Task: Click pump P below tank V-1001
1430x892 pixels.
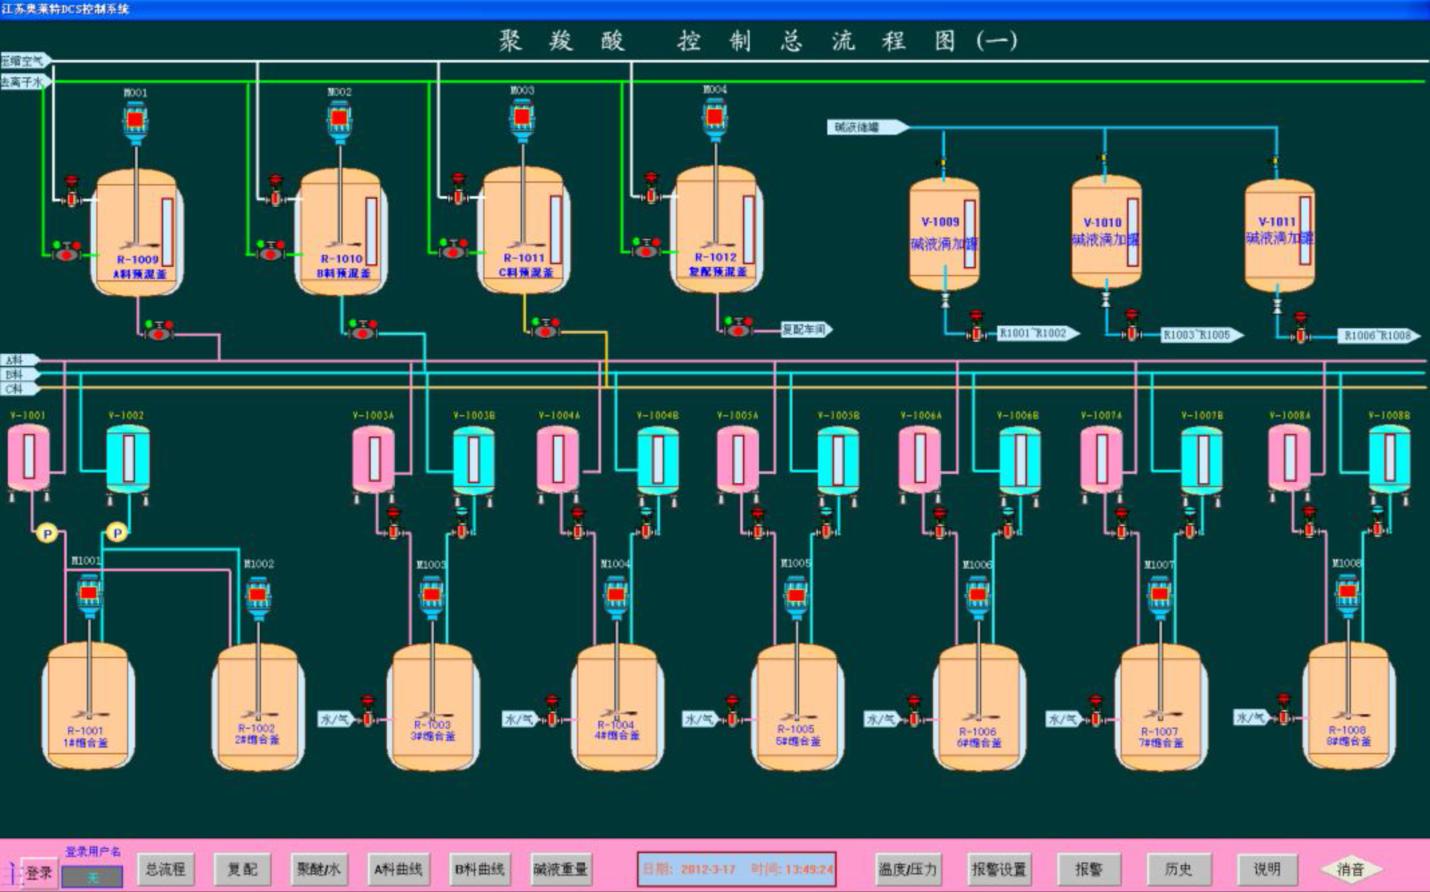Action: (x=46, y=533)
